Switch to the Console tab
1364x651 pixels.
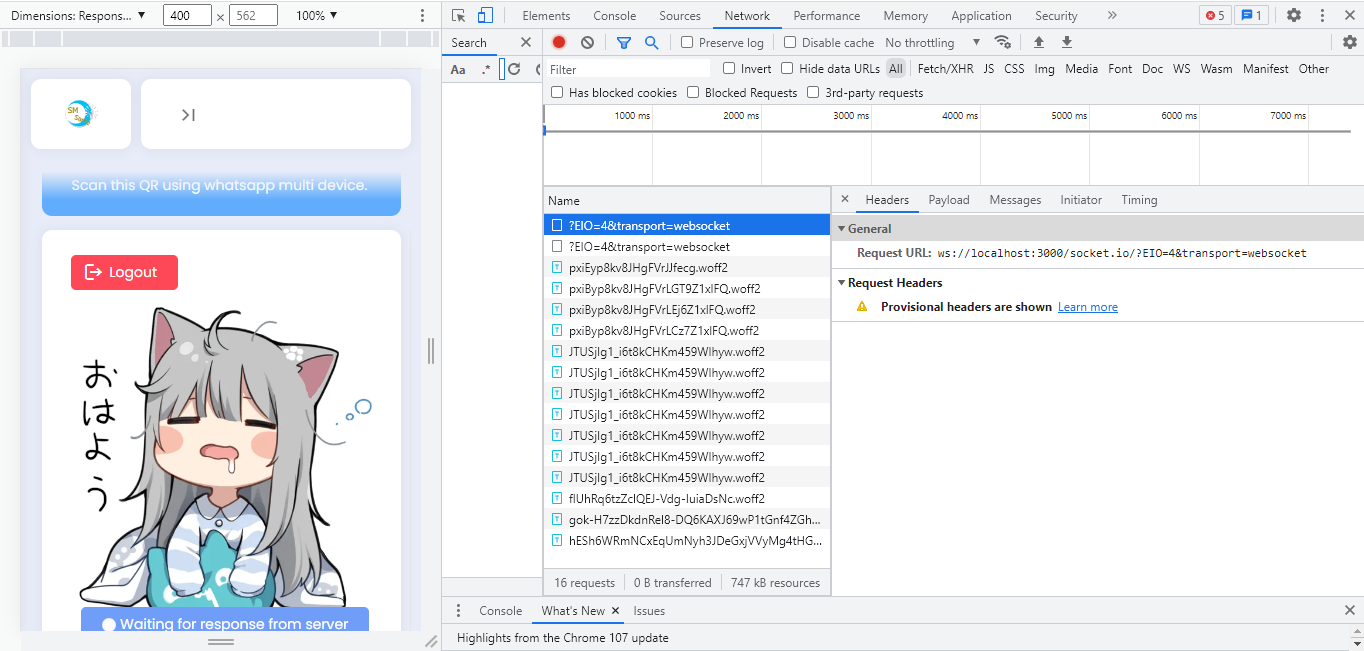[x=614, y=16]
